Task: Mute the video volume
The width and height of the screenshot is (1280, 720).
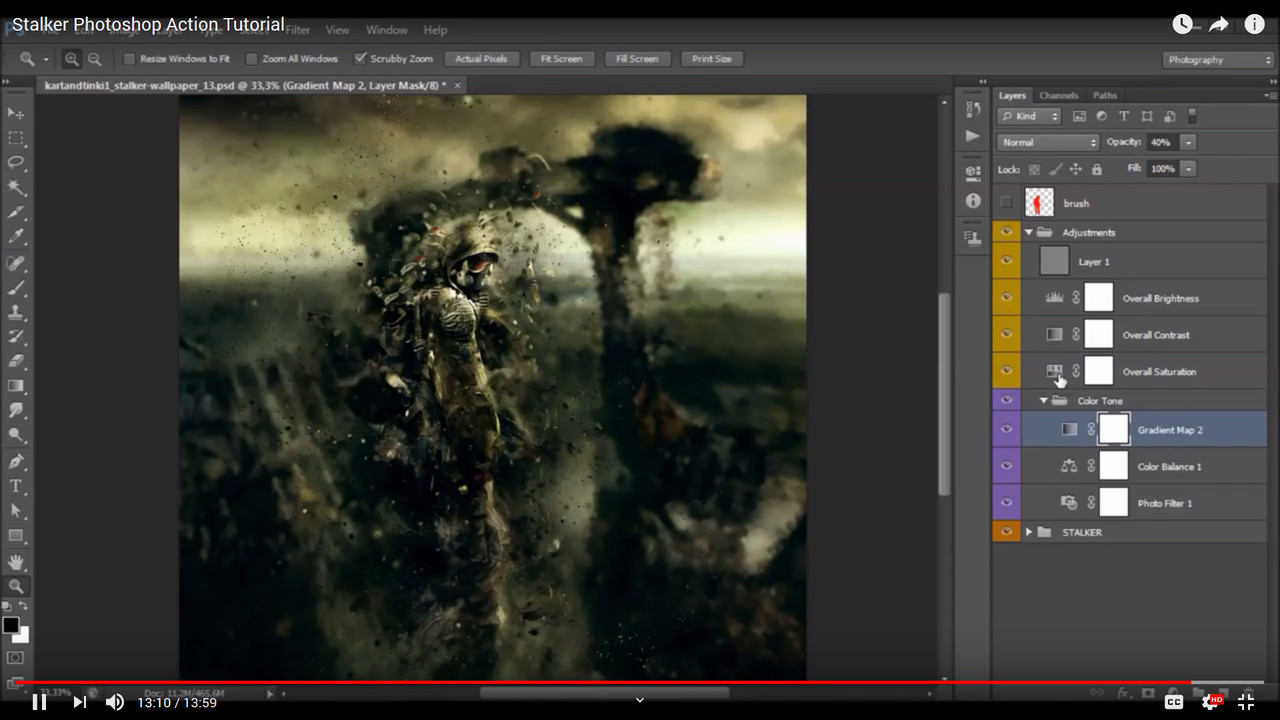Action: point(115,702)
